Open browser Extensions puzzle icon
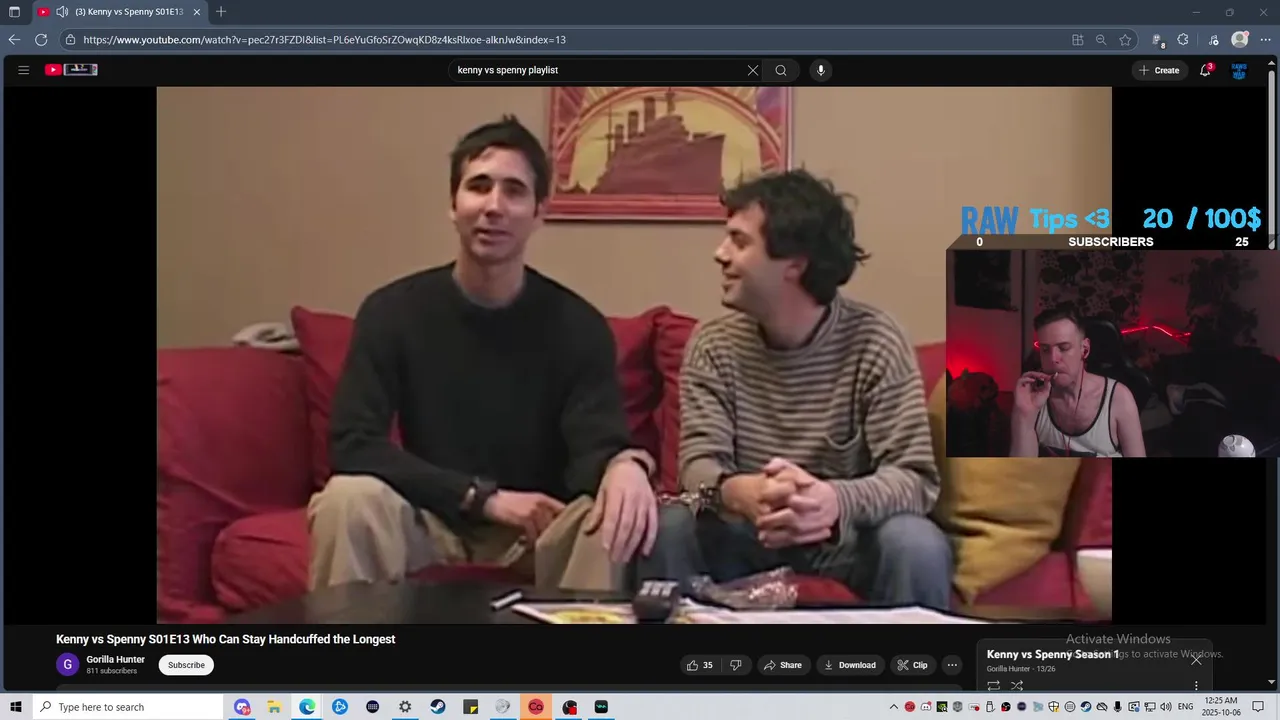The height and width of the screenshot is (720, 1280). click(1183, 40)
